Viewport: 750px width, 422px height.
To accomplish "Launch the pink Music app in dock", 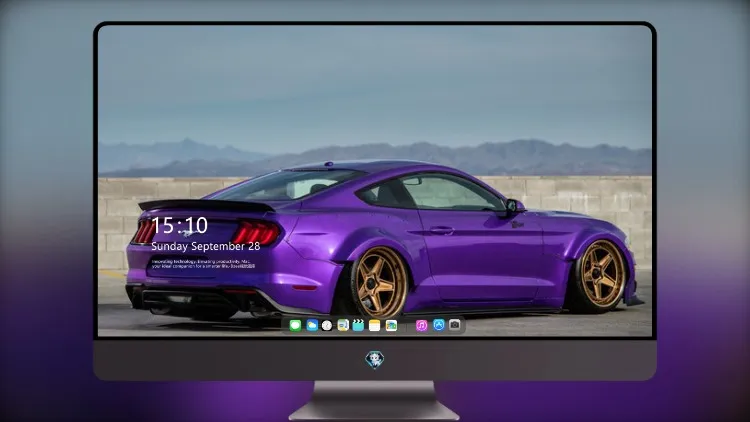I will click(421, 325).
